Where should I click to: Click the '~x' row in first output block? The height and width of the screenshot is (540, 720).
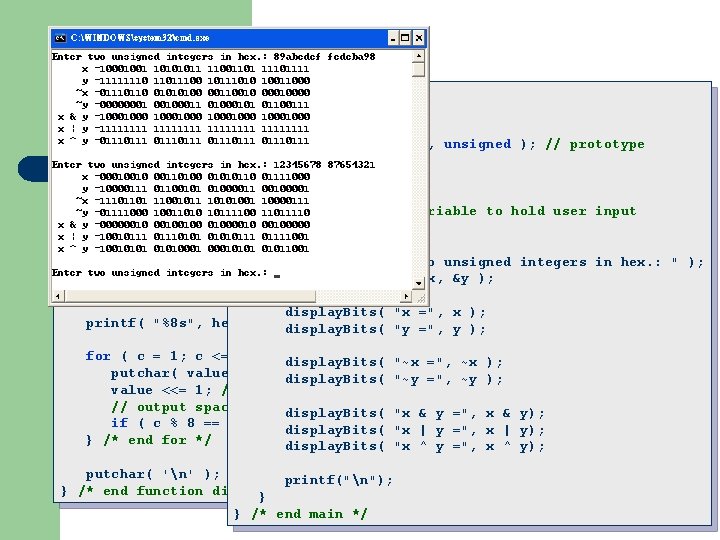(x=193, y=93)
